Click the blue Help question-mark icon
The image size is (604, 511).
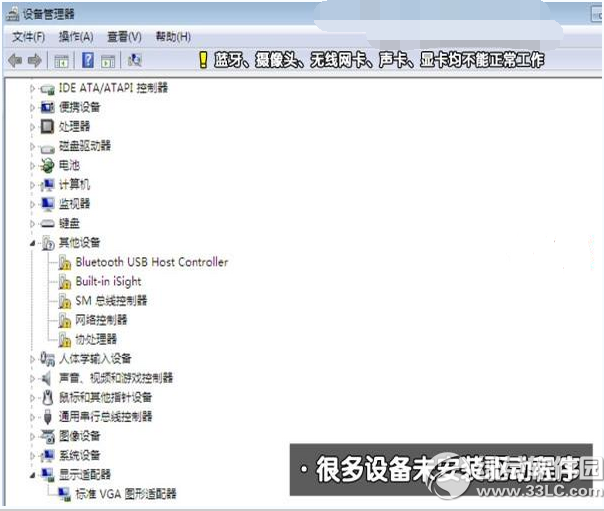[88, 60]
